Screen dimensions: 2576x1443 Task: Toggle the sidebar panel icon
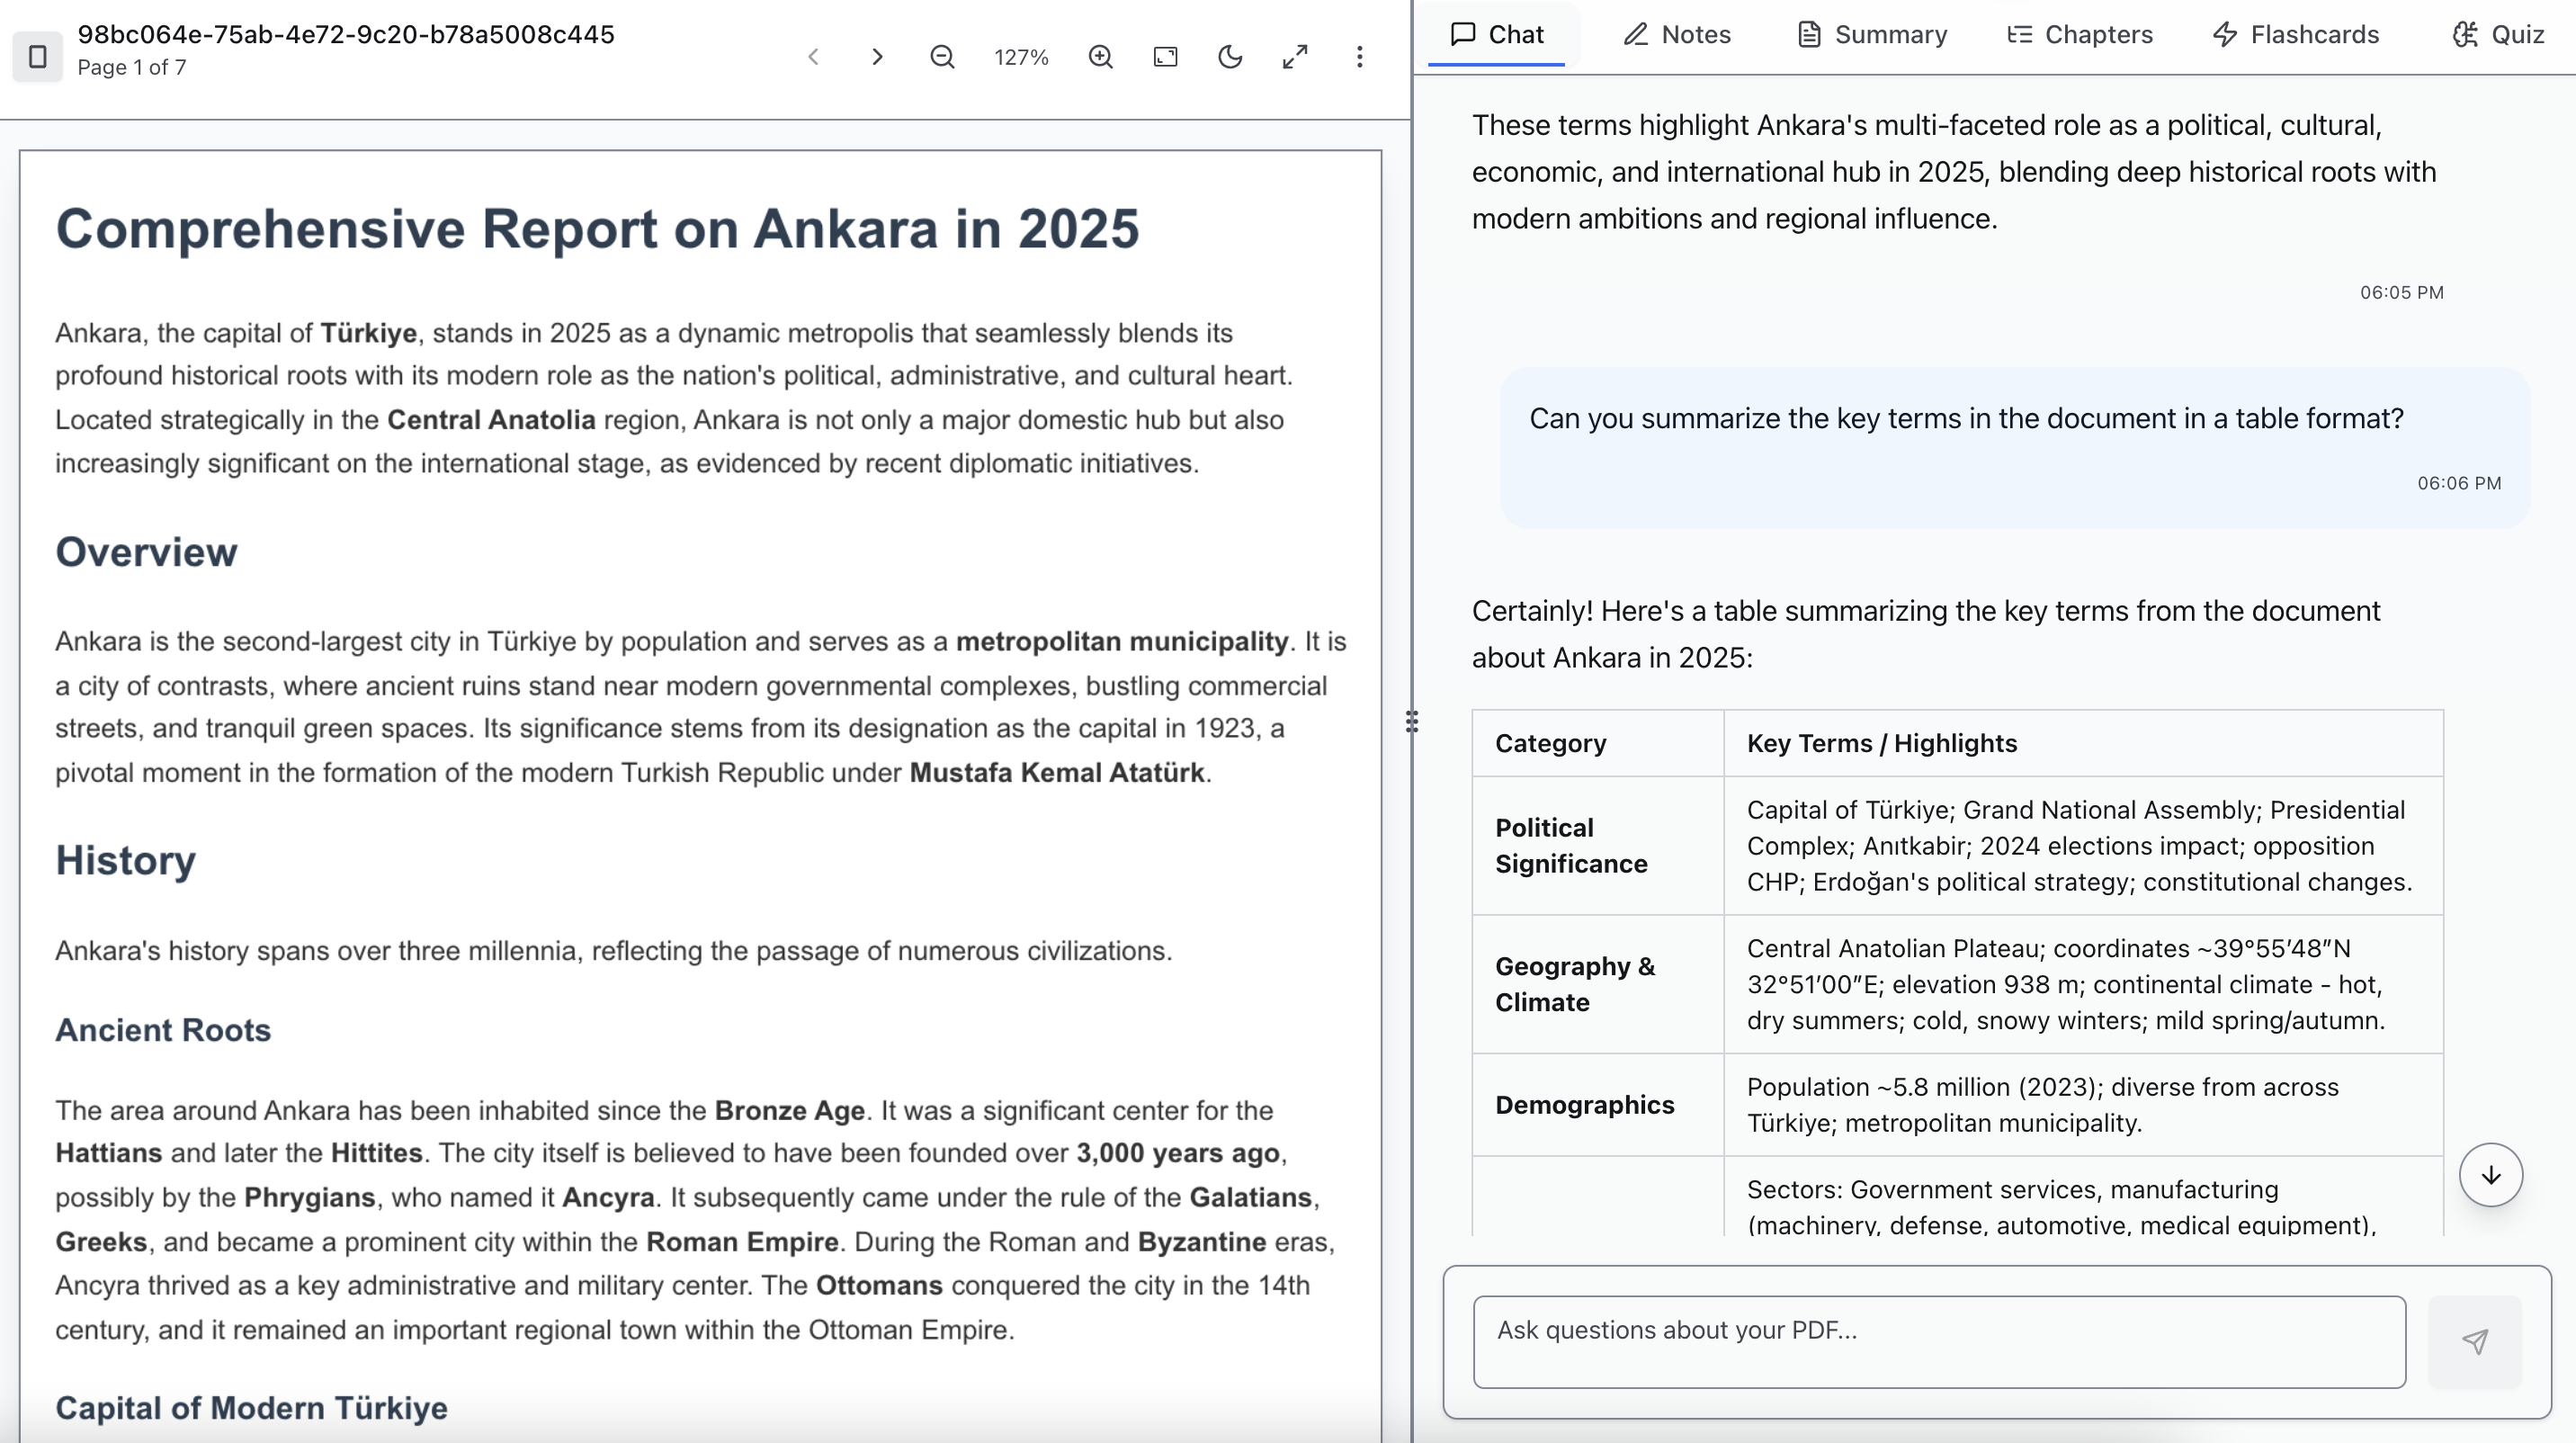[37, 57]
